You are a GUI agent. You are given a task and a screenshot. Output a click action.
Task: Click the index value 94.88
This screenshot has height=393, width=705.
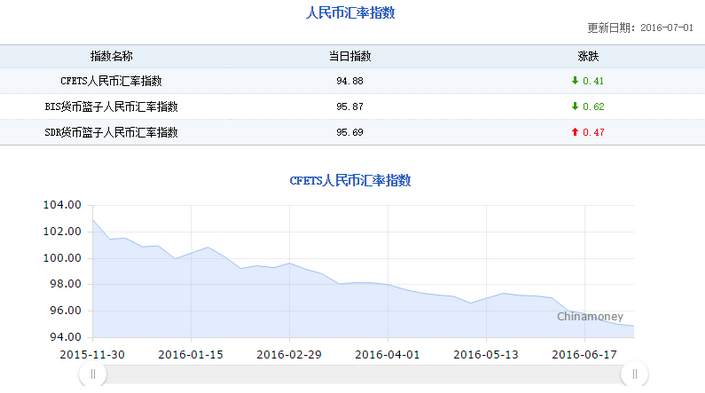(x=350, y=81)
